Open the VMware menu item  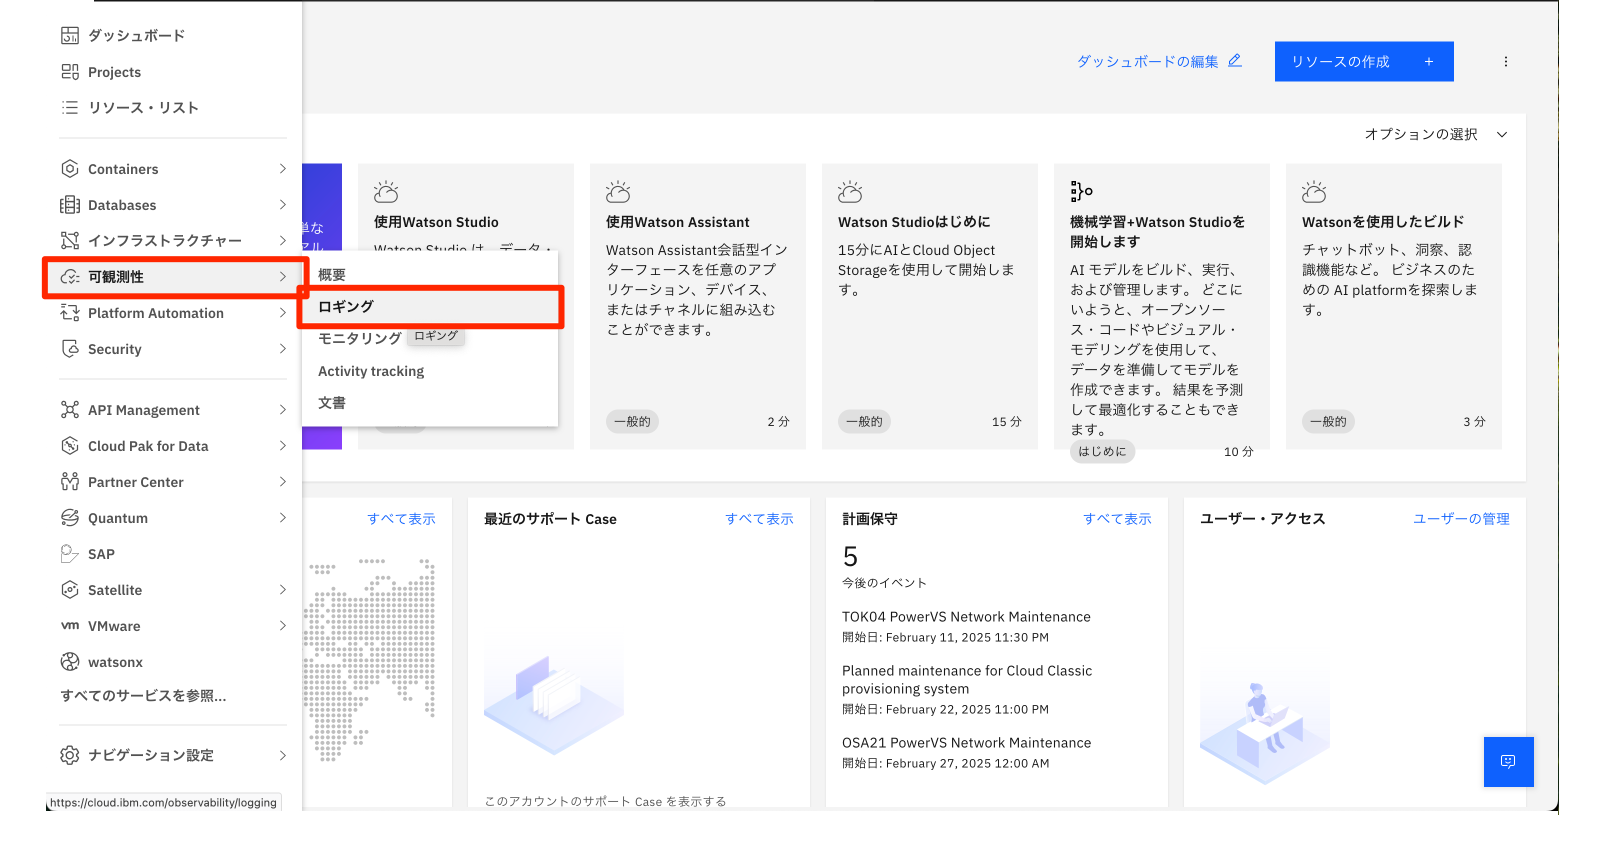click(x=174, y=626)
